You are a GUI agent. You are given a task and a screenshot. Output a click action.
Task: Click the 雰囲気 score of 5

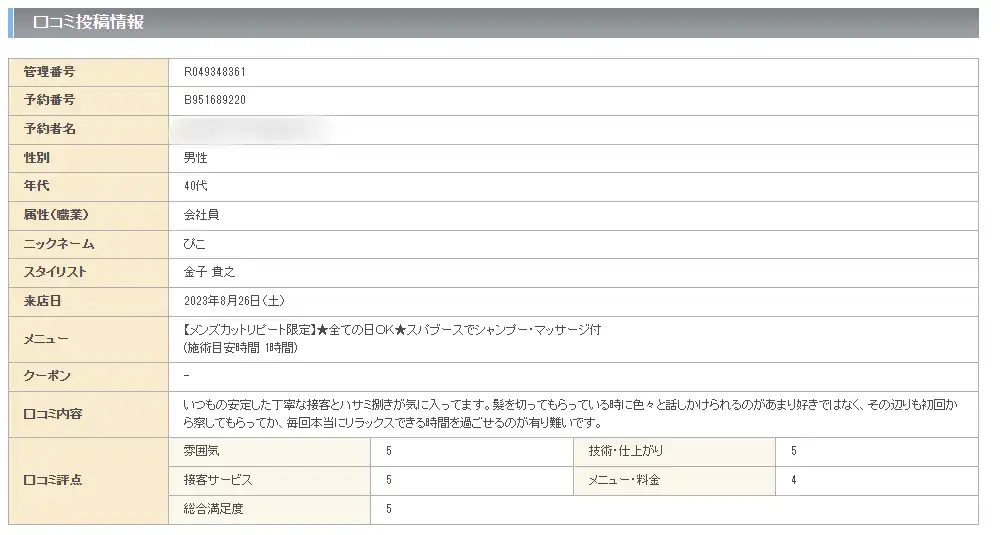coord(389,451)
